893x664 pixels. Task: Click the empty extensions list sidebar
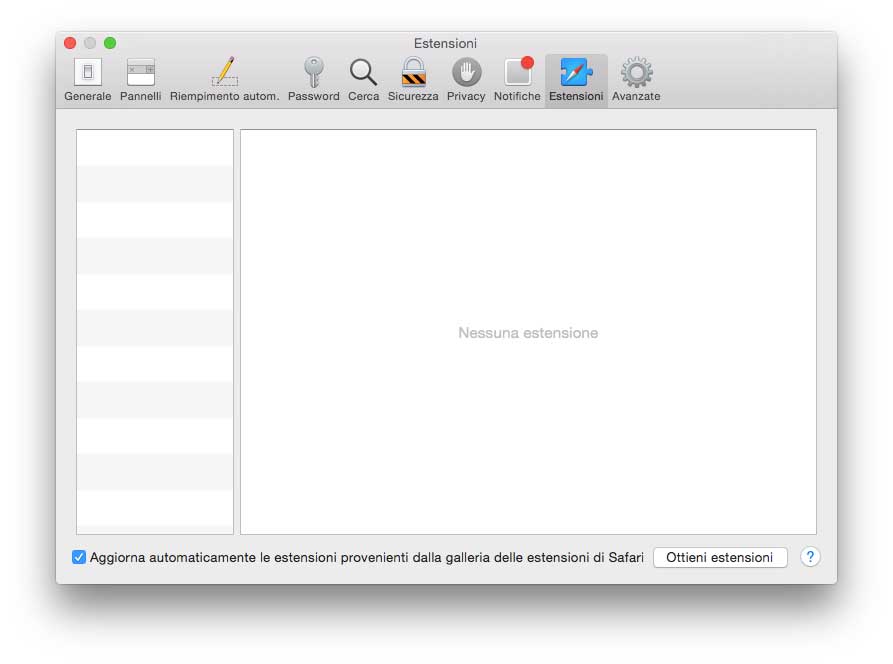[x=155, y=331]
